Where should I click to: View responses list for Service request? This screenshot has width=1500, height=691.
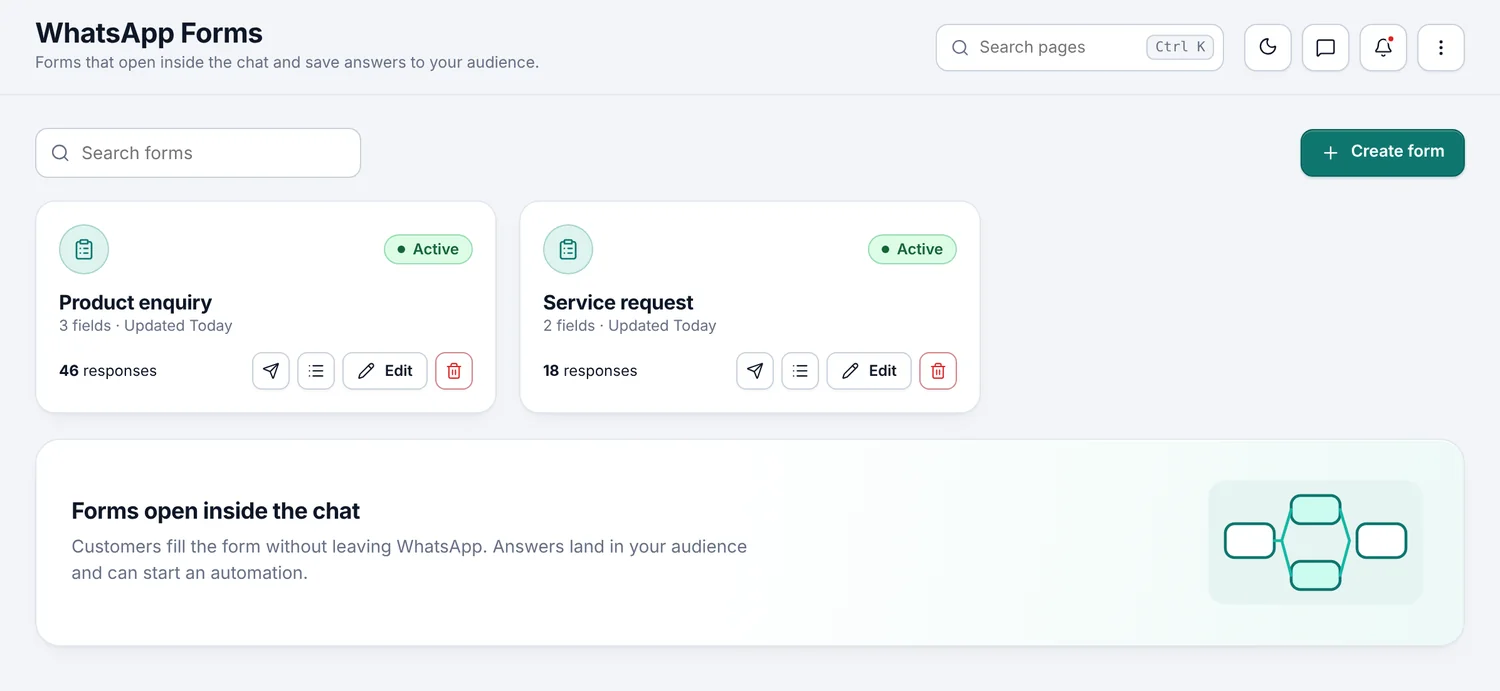click(x=800, y=371)
